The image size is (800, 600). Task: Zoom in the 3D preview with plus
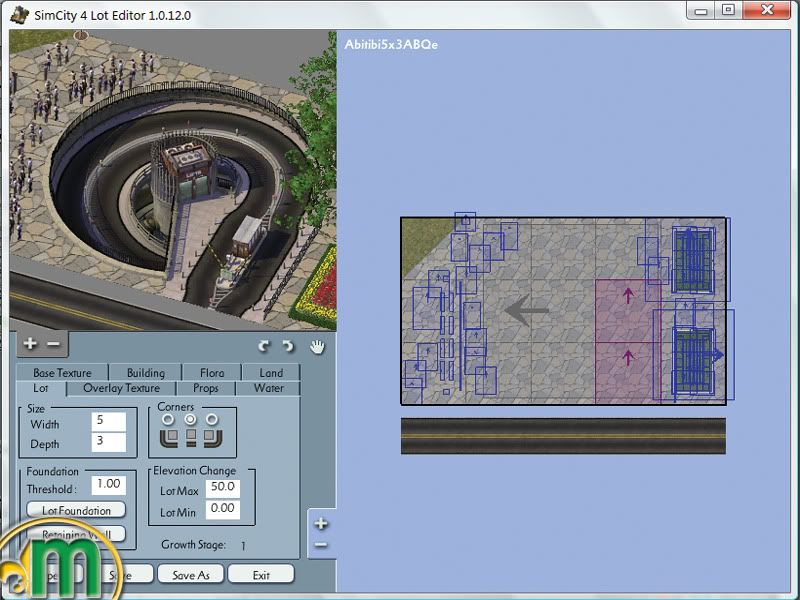30,344
